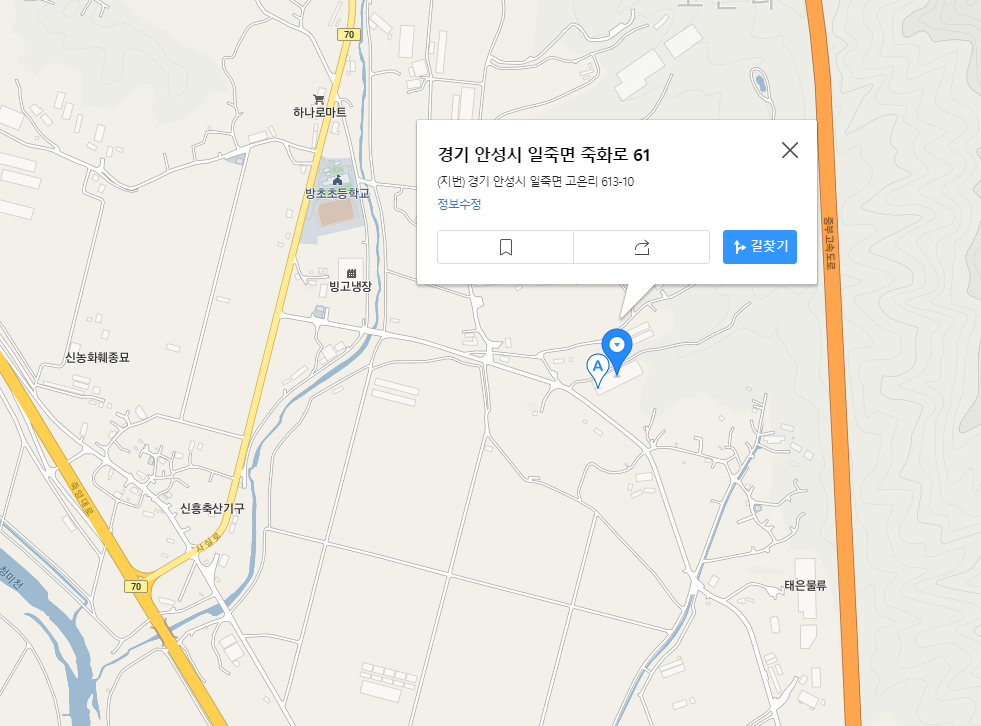Image resolution: width=981 pixels, height=726 pixels.
Task: Click the 빙고냉장 factory icon
Action: (352, 274)
